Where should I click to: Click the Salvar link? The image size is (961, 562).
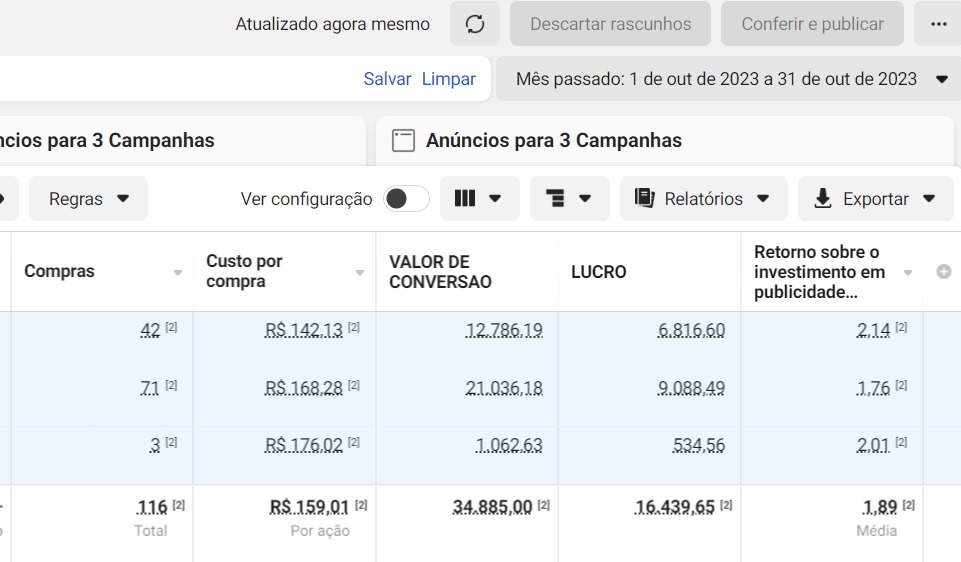coord(387,79)
